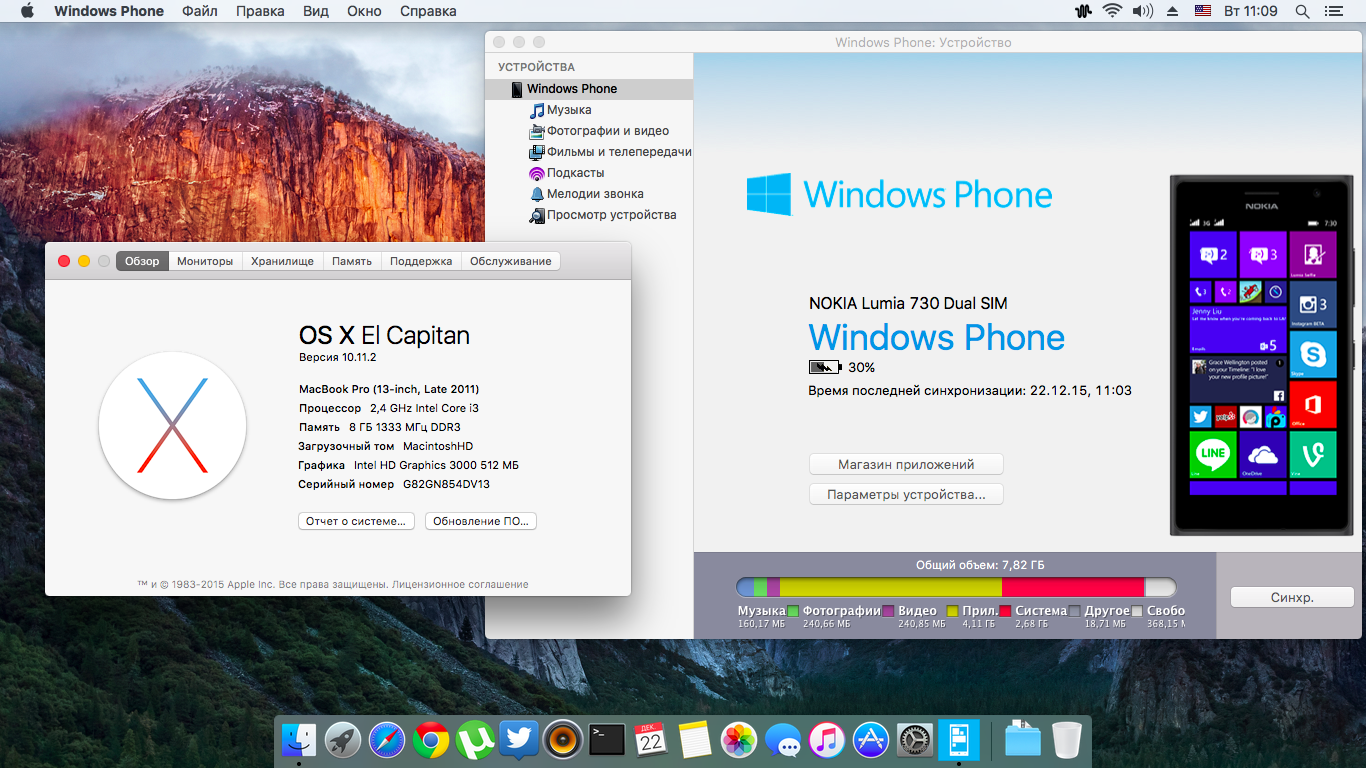1366x768 pixels.
Task: Switch to the Память tab
Action: (352, 261)
